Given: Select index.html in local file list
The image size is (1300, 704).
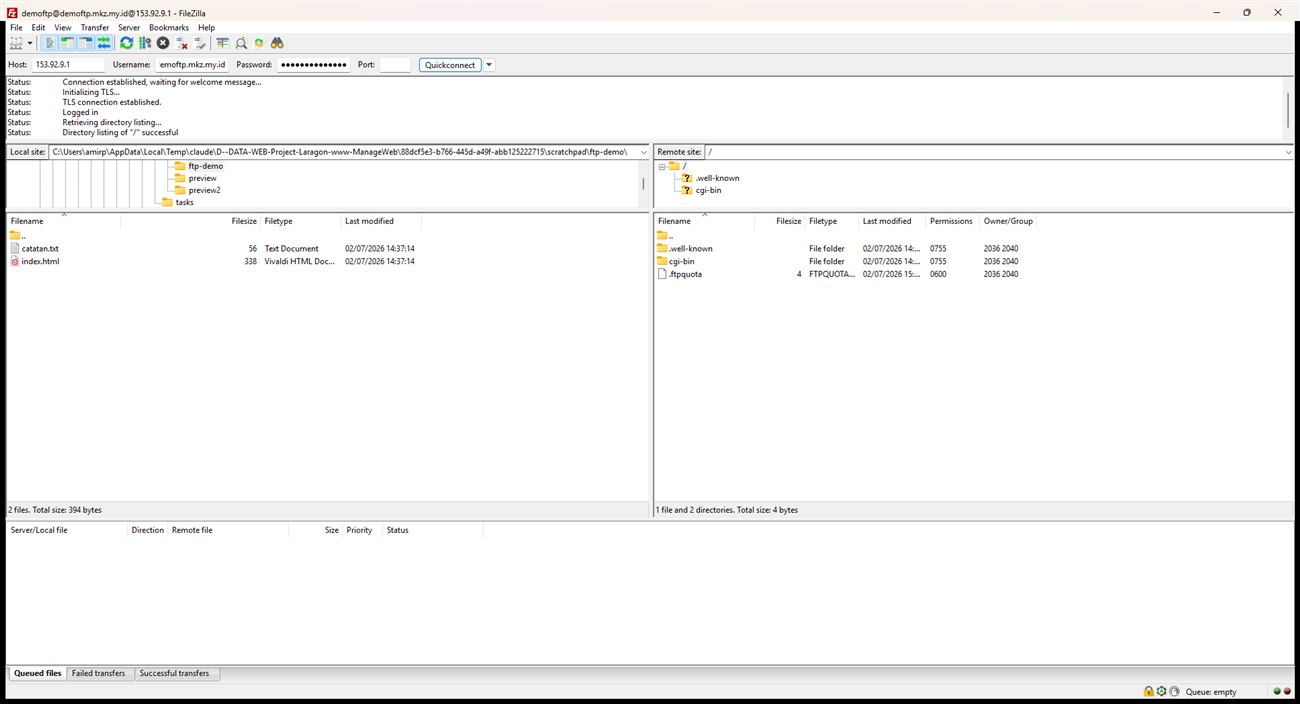Looking at the screenshot, I should click(x=40, y=261).
